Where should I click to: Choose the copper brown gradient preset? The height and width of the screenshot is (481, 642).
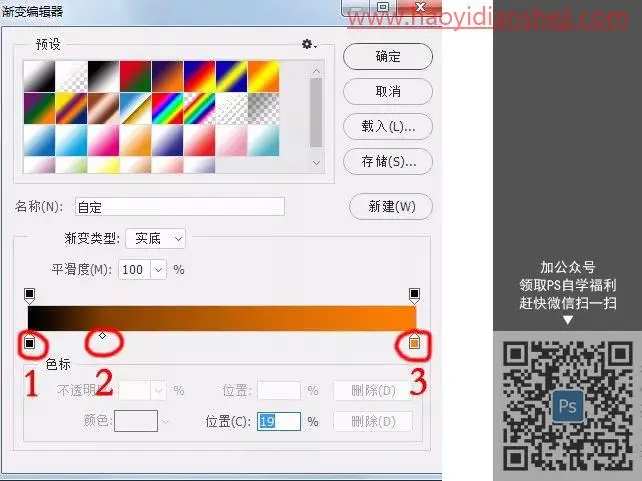(104, 108)
